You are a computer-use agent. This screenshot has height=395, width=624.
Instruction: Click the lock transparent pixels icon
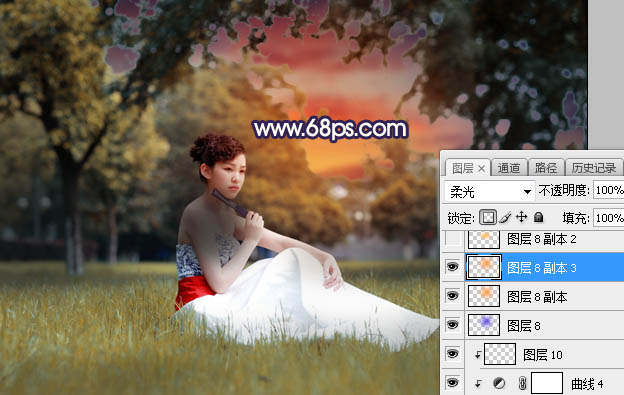pyautogui.click(x=488, y=218)
